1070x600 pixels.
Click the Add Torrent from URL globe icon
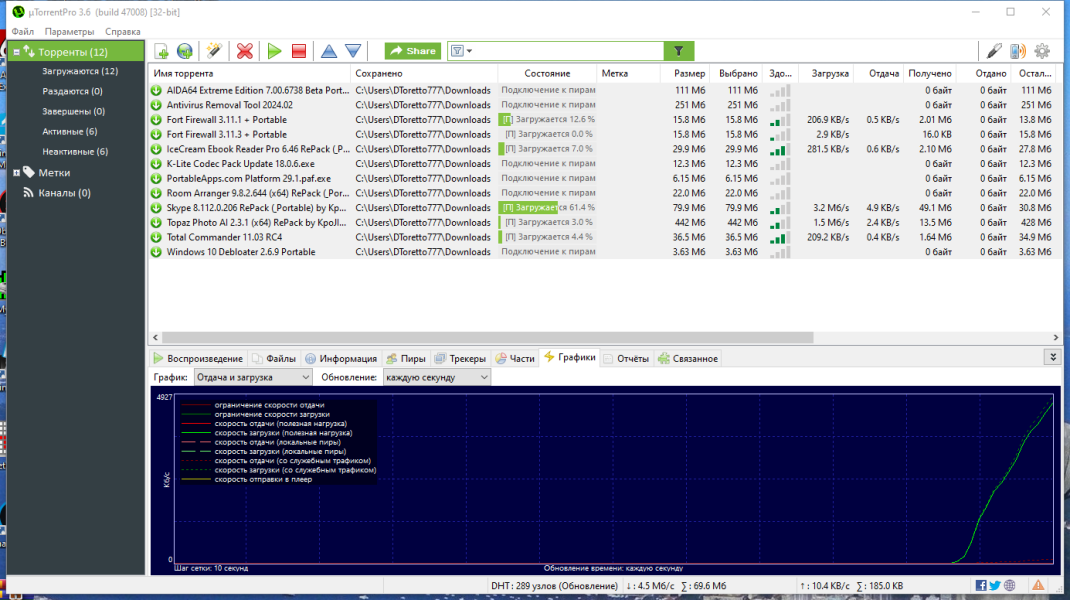185,51
